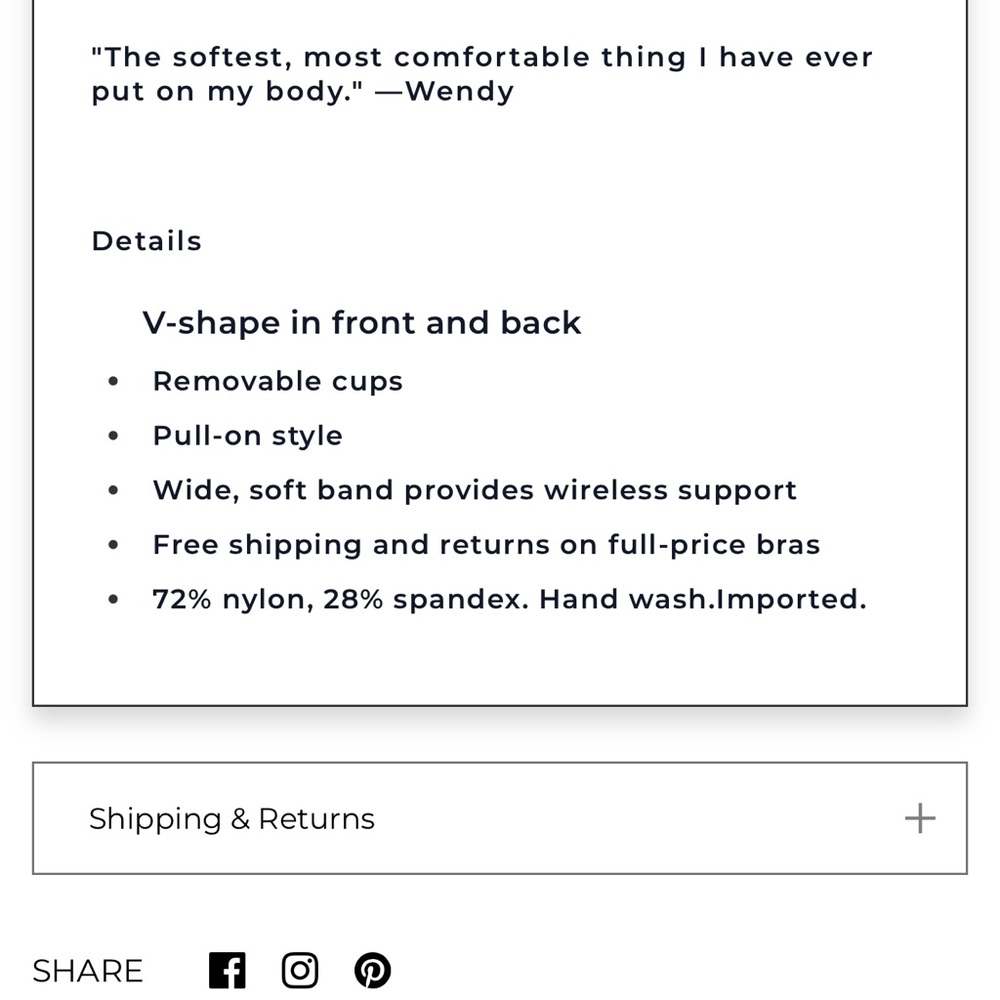Click the Shipping & Returns label

[232, 819]
